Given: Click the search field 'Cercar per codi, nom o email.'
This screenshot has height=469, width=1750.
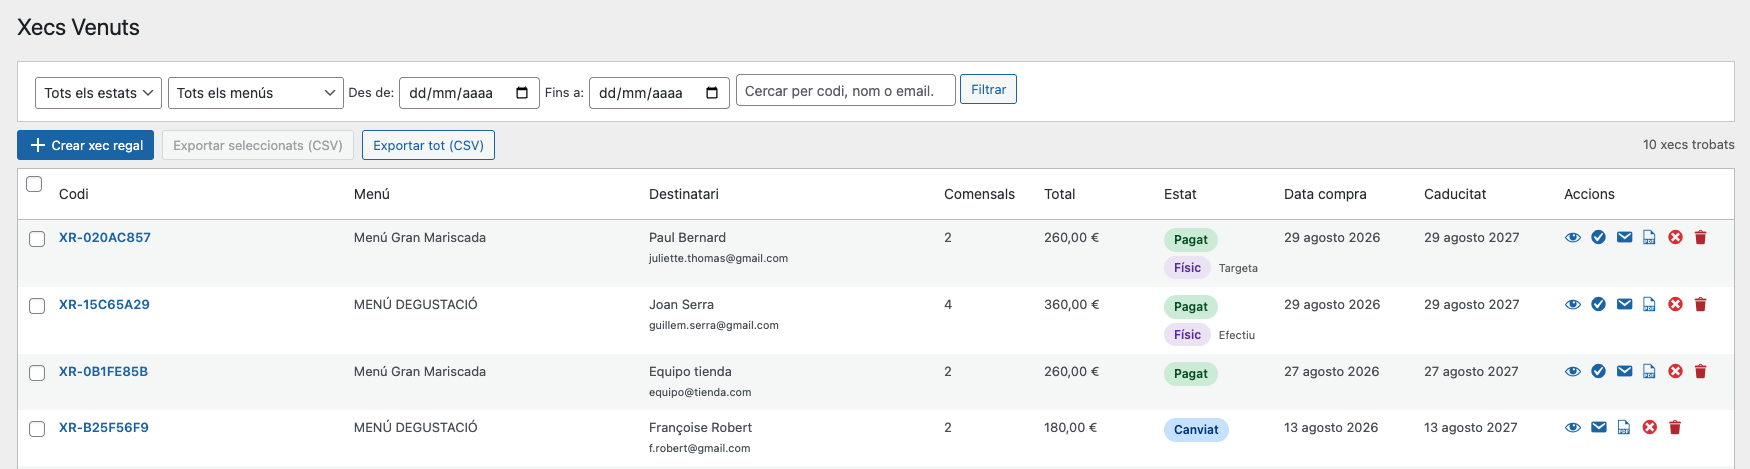Looking at the screenshot, I should [845, 90].
